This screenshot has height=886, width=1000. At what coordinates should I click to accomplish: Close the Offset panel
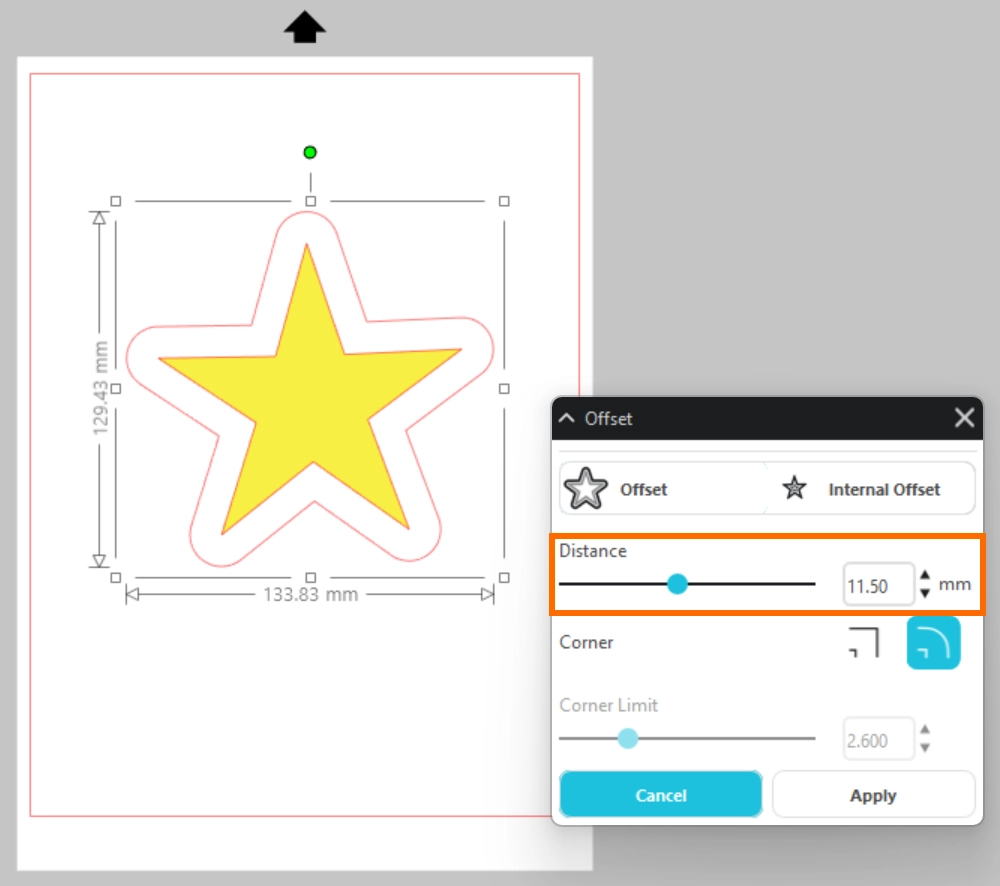964,418
